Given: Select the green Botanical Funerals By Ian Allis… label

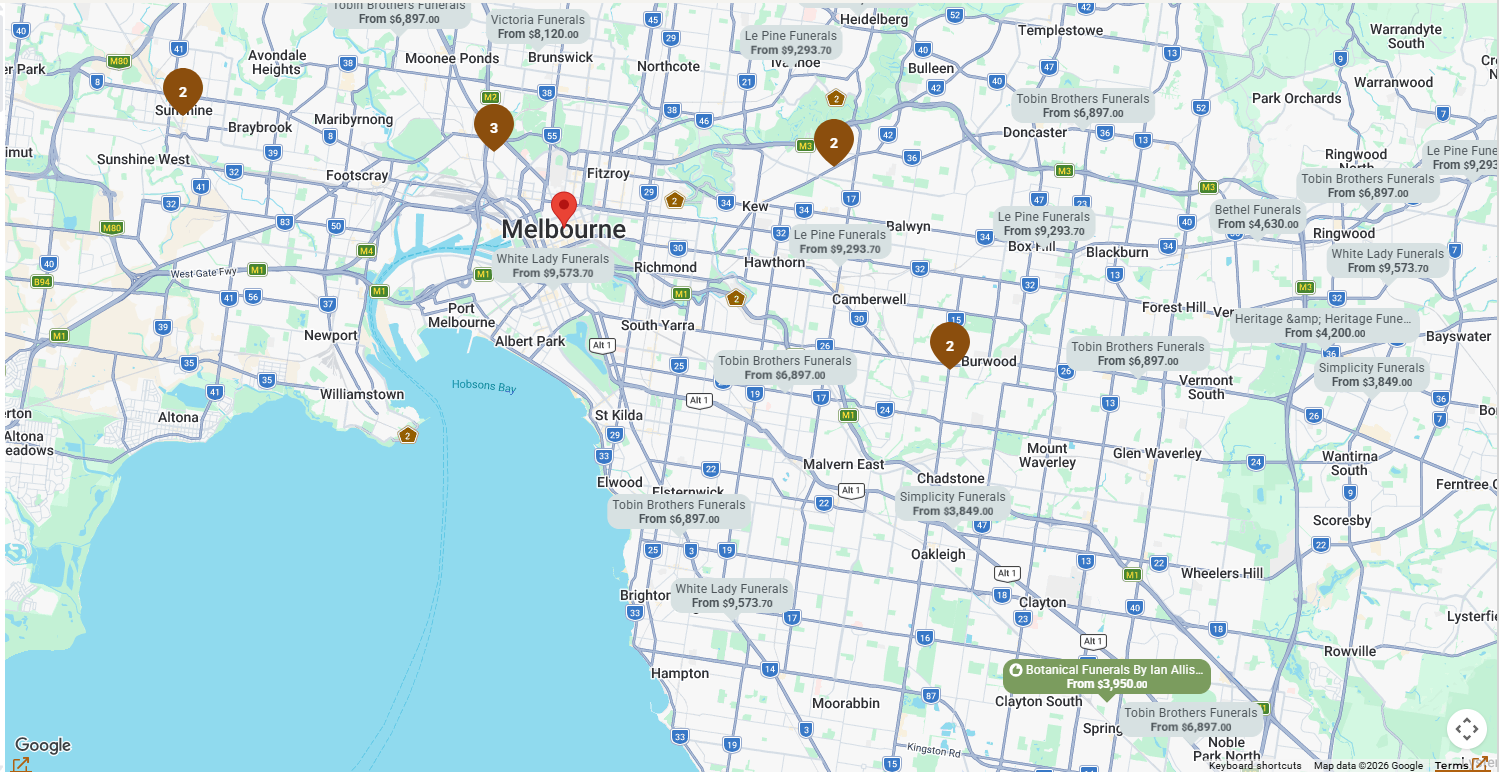Looking at the screenshot, I should pyautogui.click(x=1107, y=677).
